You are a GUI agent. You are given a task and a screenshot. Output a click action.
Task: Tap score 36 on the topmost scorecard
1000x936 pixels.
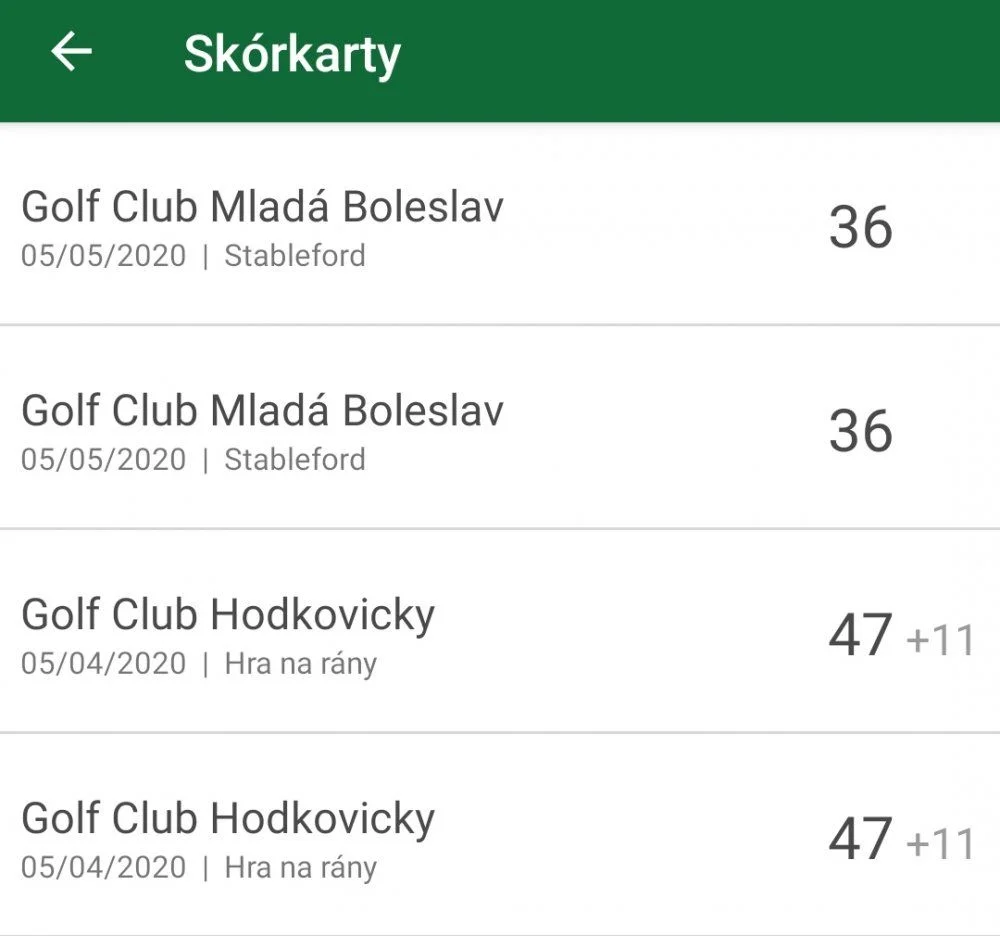tap(860, 227)
